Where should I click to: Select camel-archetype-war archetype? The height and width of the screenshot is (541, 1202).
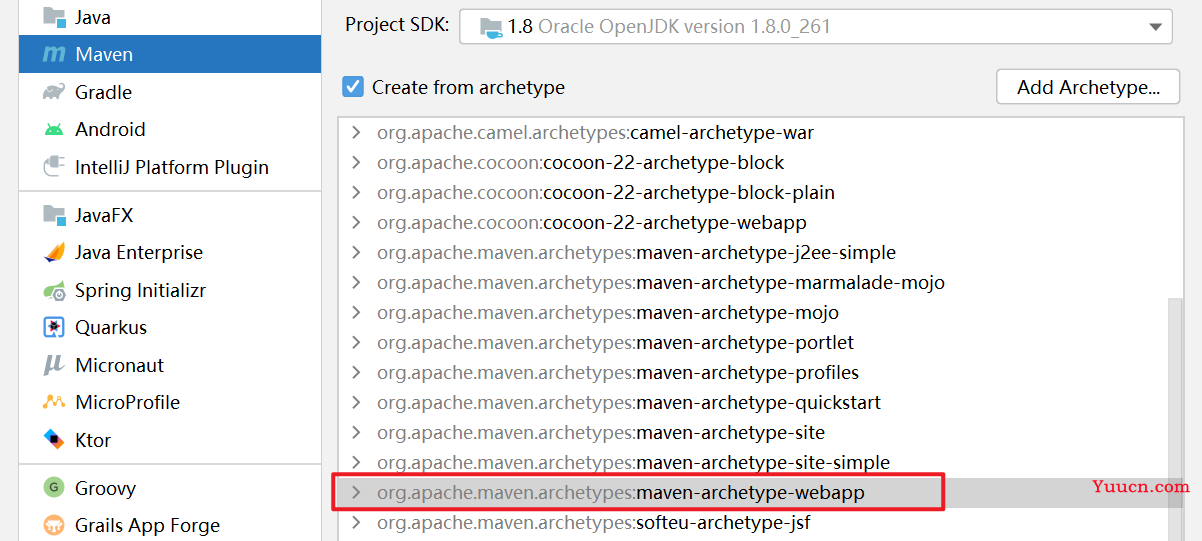click(x=595, y=132)
